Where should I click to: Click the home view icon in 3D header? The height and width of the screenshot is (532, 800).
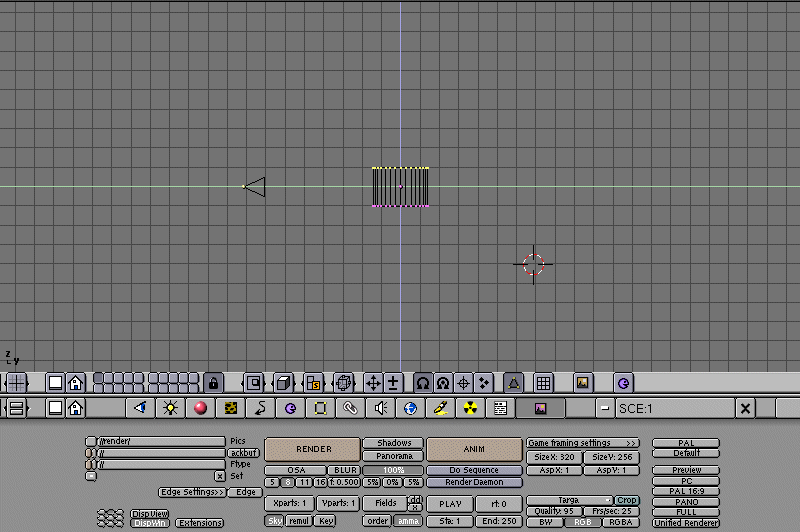tap(75, 383)
